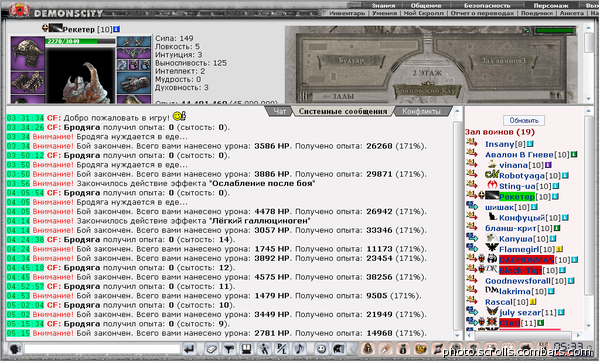Click system messages scroll up arrow
Screen dimensions: 600x362
click(457, 111)
